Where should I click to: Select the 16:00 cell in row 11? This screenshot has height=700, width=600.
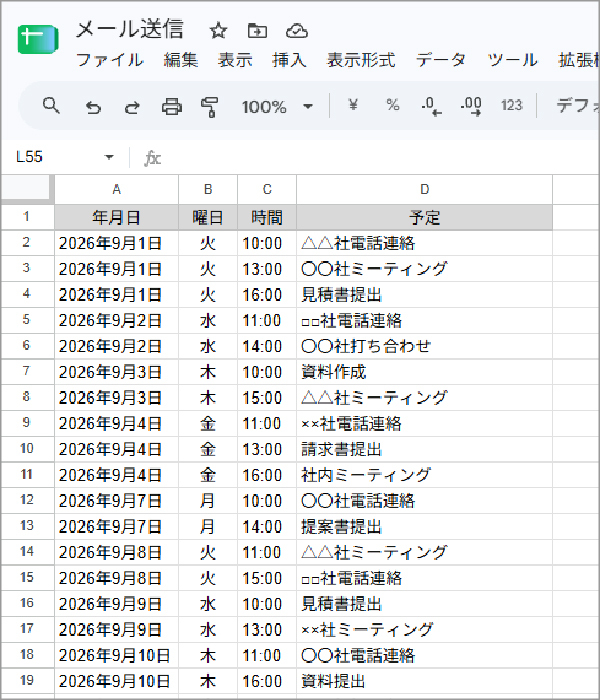[x=267, y=475]
